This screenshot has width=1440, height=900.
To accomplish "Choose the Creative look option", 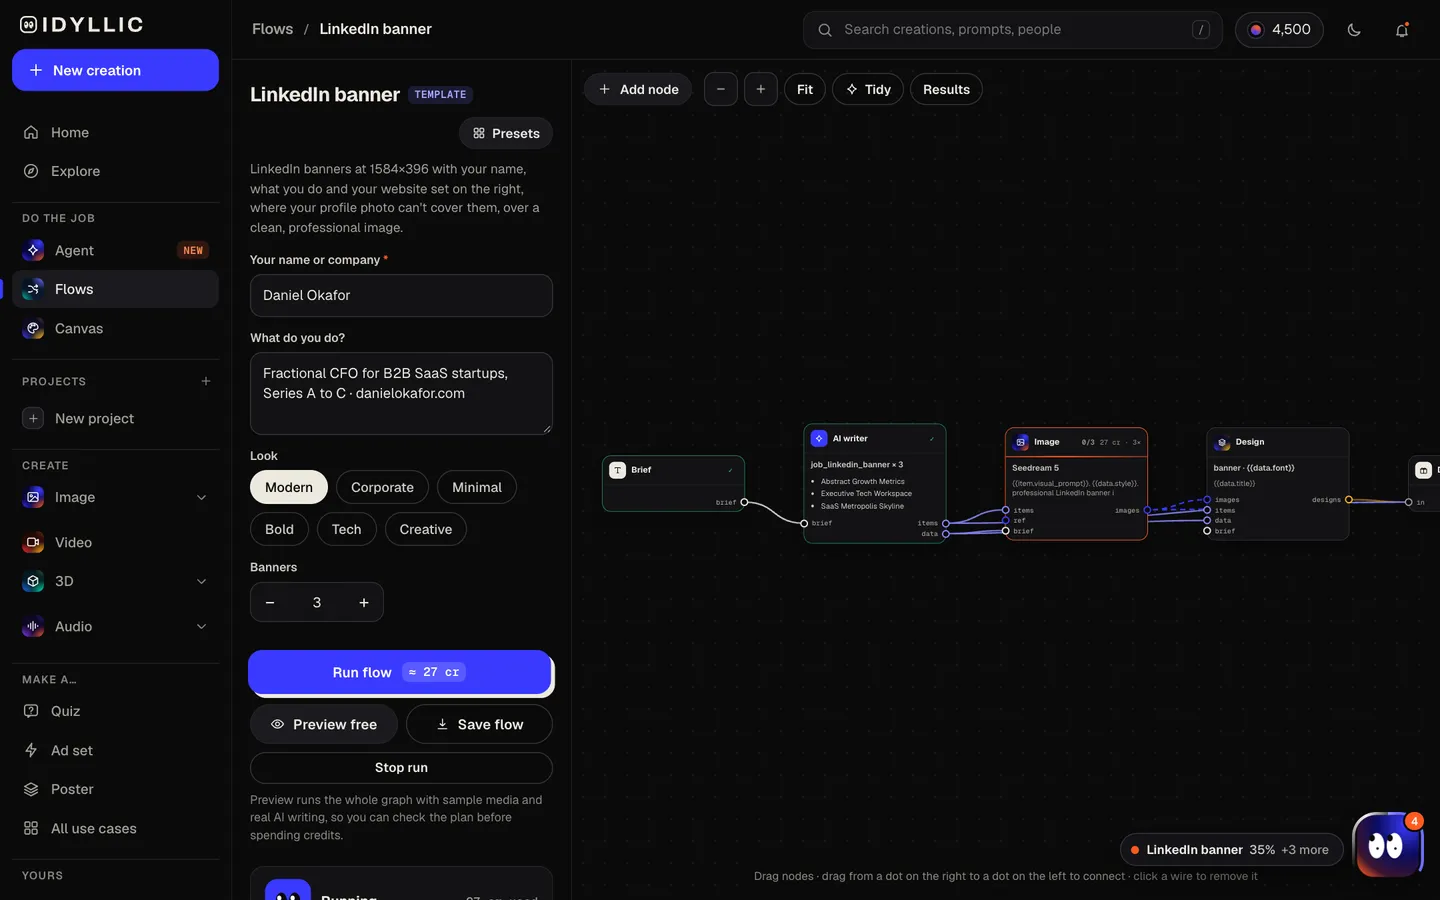I will pyautogui.click(x=426, y=529).
